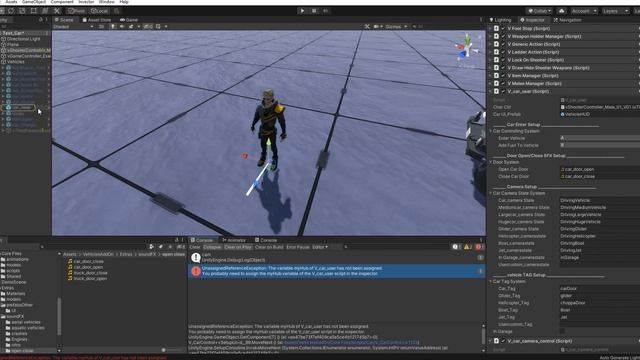Toggle scene effects with the effects icon
Screen dimensions: 640x360
click(131, 27)
